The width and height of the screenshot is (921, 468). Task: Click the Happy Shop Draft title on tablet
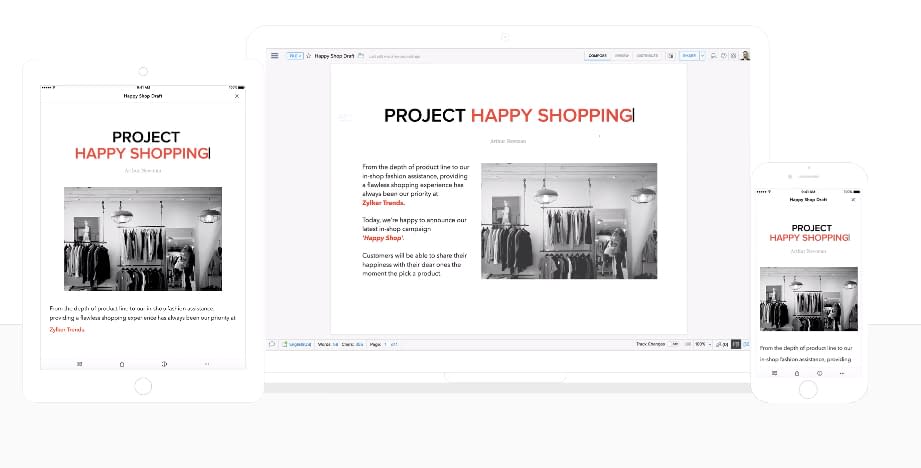point(143,96)
